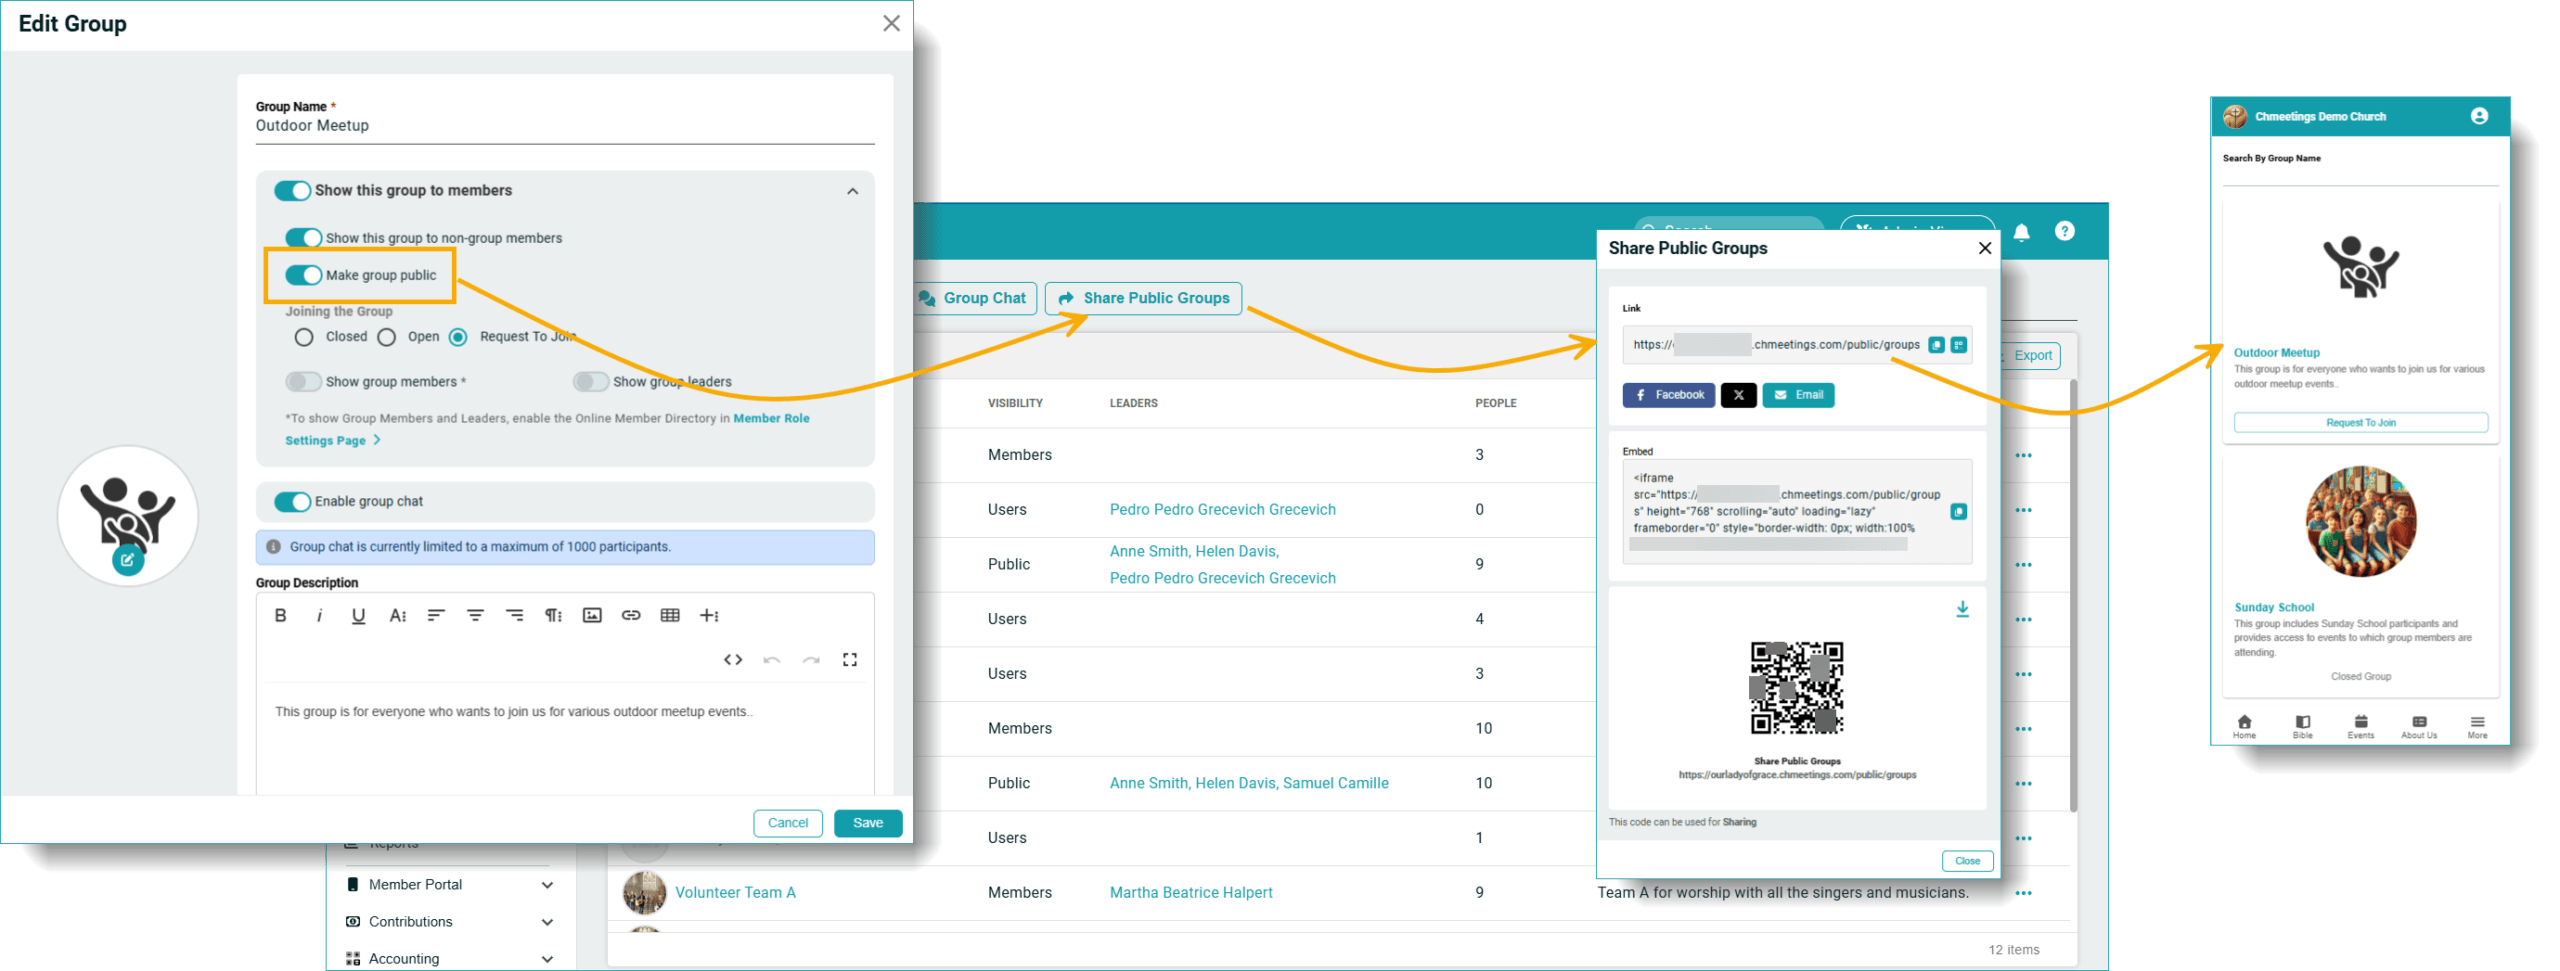Share to Facebook
This screenshot has height=971, width=2560.
click(1668, 395)
